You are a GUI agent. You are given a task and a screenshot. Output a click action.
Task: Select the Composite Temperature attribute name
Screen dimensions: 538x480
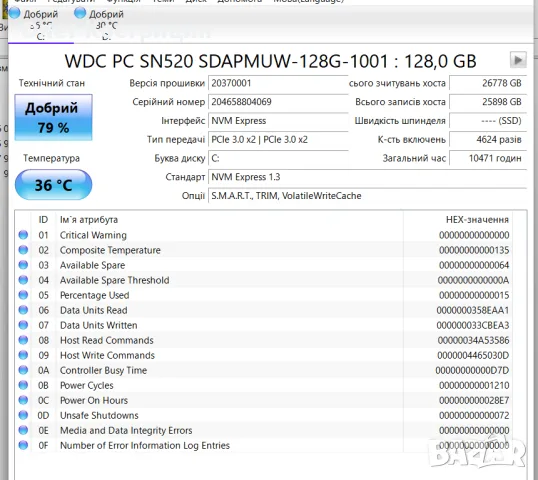[x=110, y=250]
